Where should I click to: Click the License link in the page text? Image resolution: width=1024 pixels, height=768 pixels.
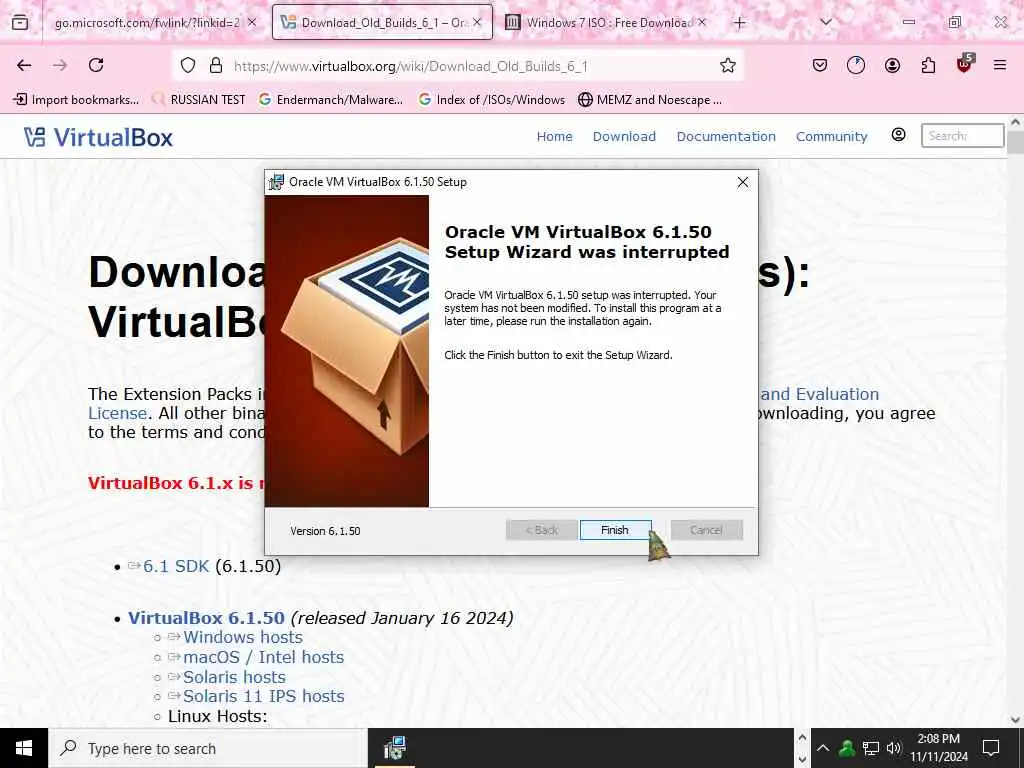pos(118,413)
